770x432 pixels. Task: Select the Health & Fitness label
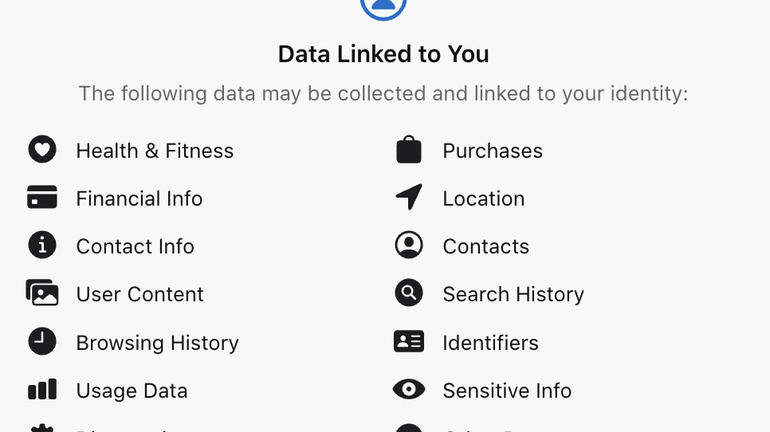pos(154,151)
